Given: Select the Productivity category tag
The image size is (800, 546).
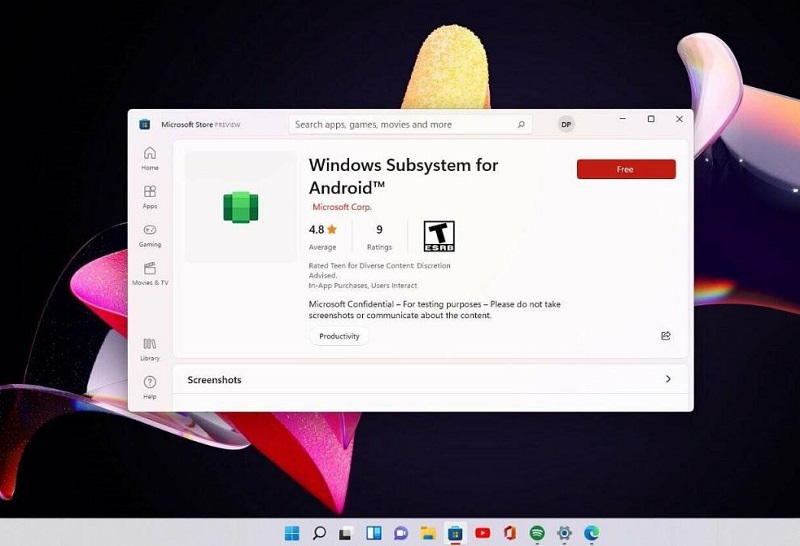Looking at the screenshot, I should (339, 336).
